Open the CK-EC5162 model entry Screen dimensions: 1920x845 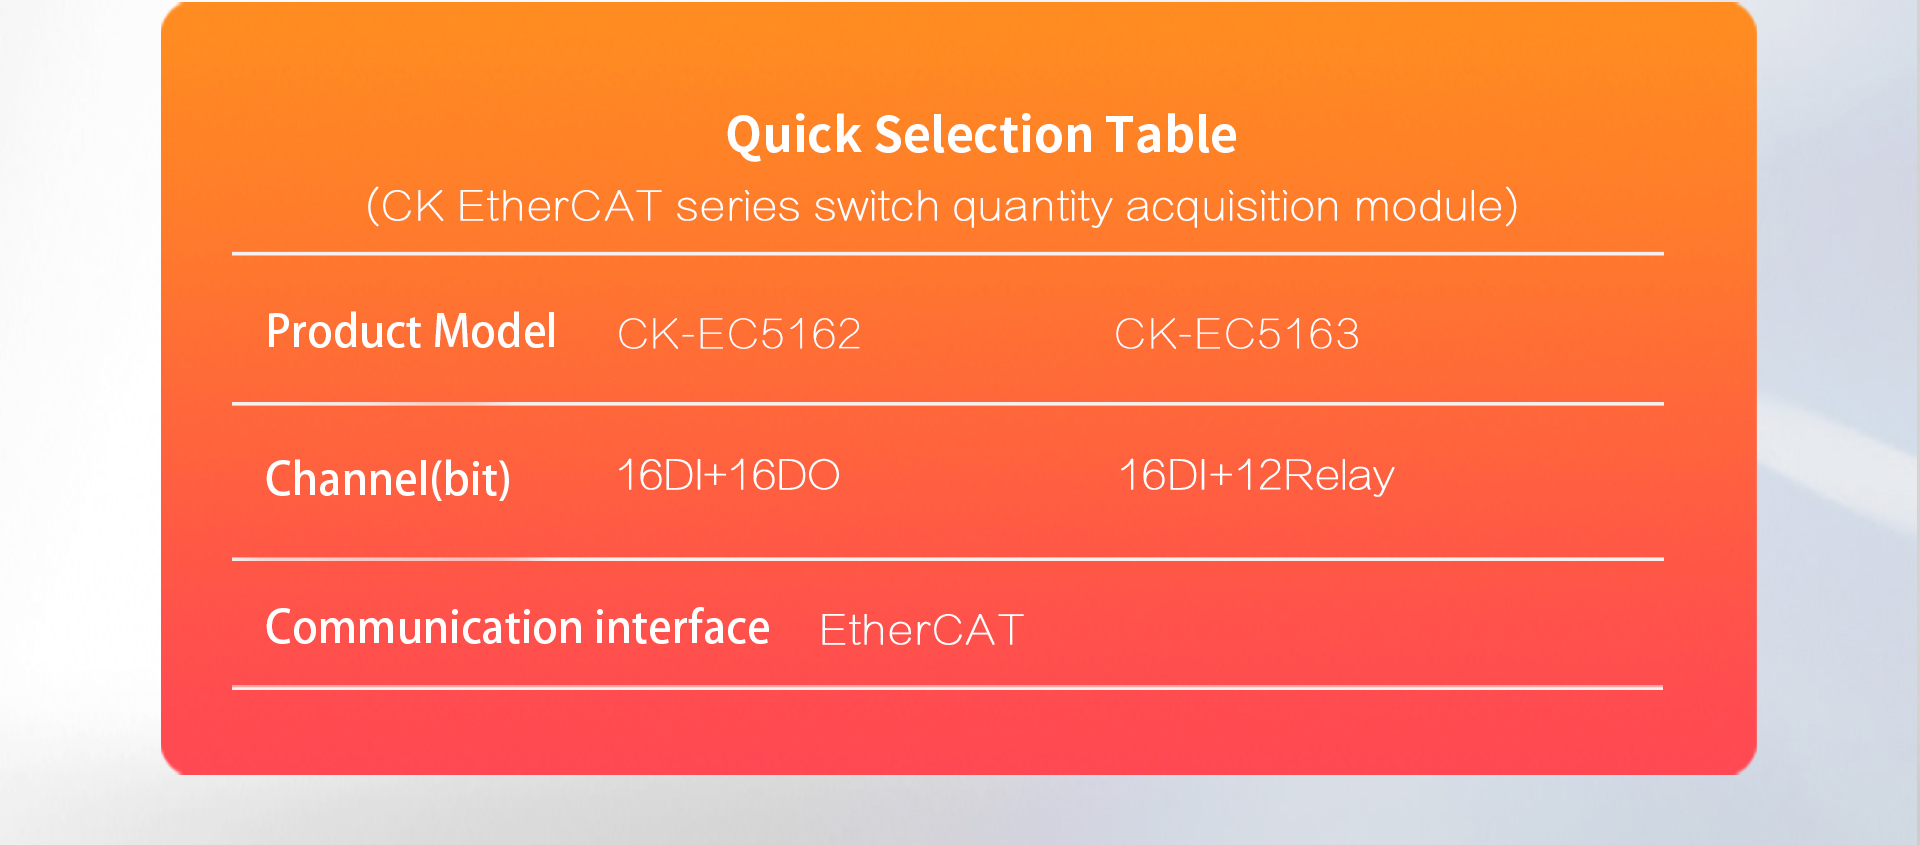[739, 334]
